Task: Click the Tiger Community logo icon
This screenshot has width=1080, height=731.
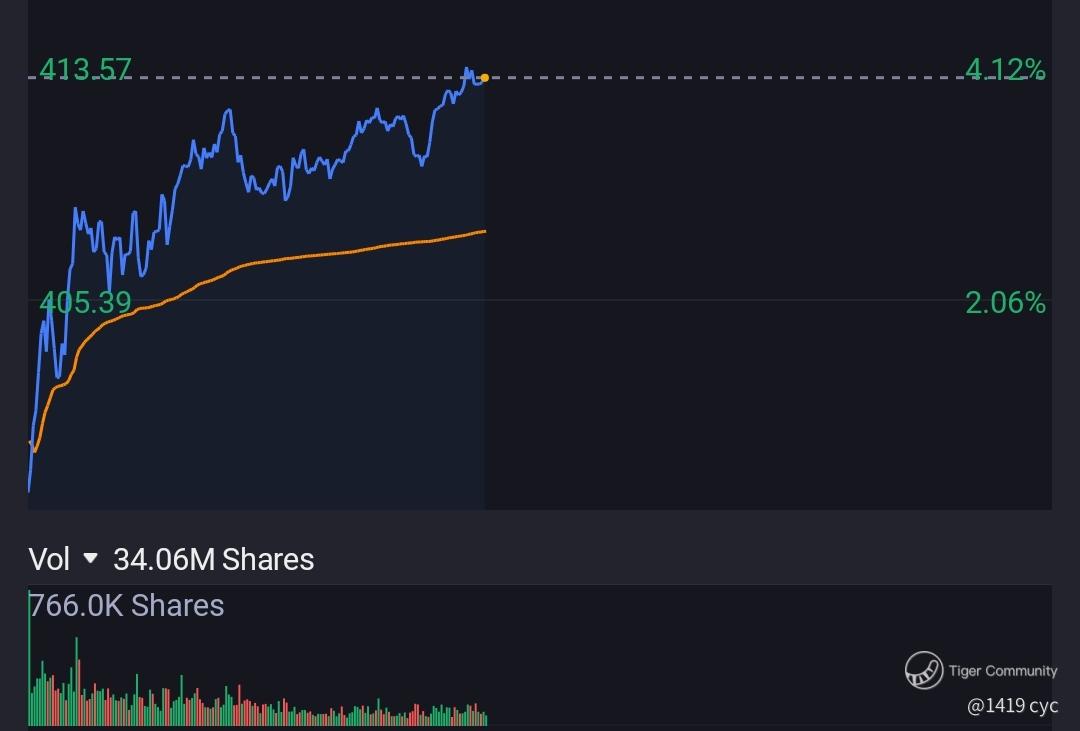Action: [x=924, y=670]
